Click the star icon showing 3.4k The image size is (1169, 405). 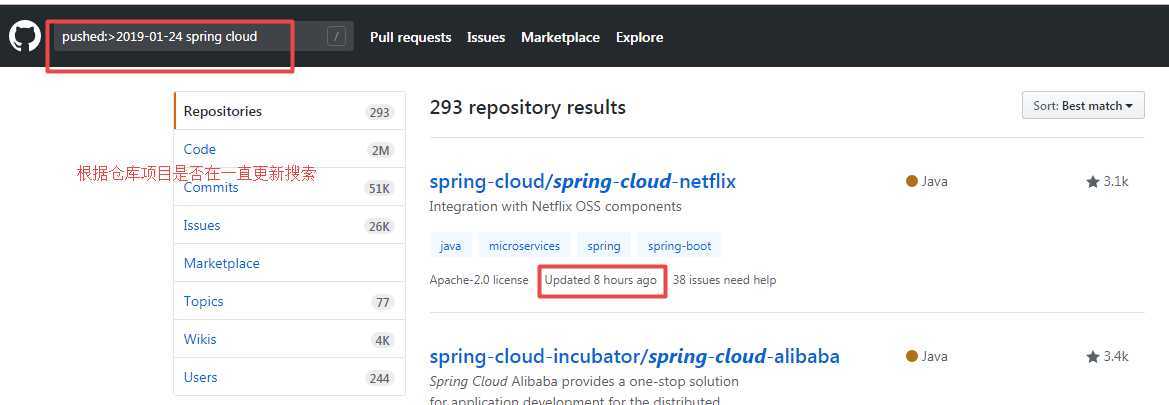pos(1093,357)
